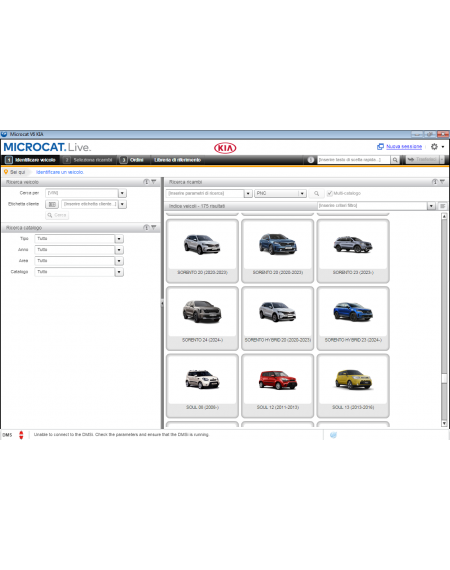Expand the Area dropdown
Screen dimensions: 450x570
tap(119, 261)
